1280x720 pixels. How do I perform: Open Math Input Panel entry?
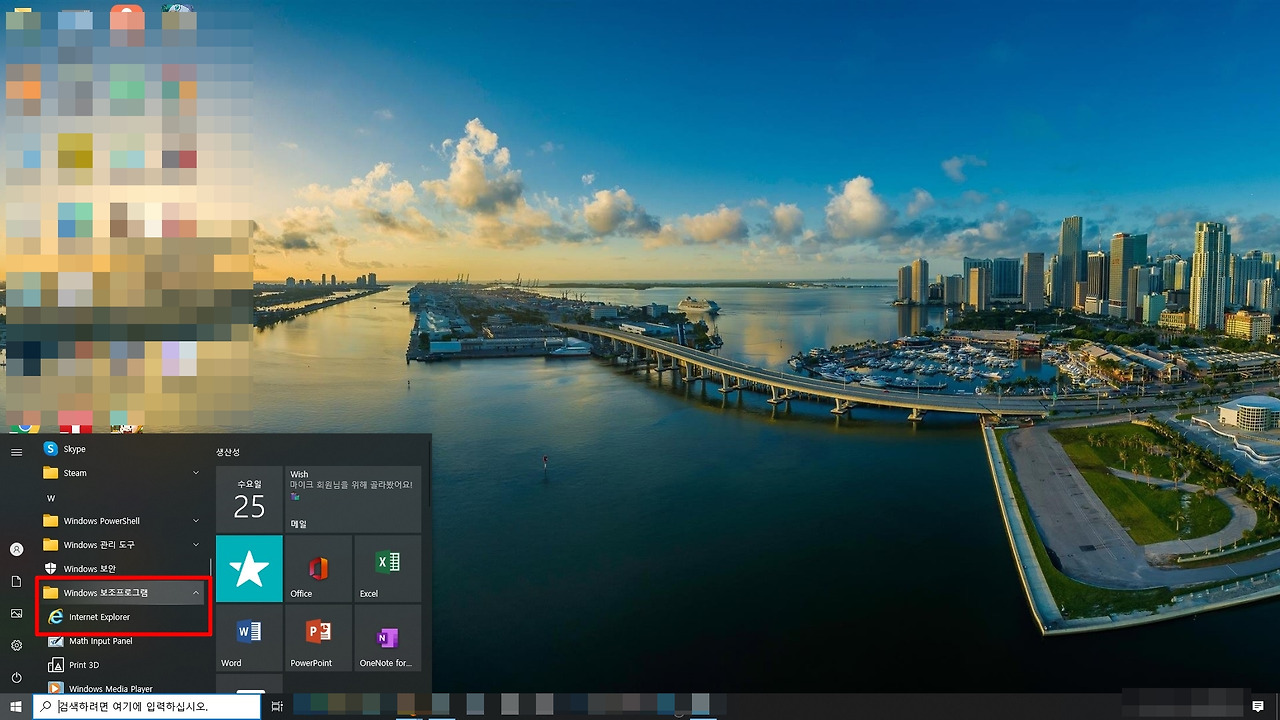point(123,641)
